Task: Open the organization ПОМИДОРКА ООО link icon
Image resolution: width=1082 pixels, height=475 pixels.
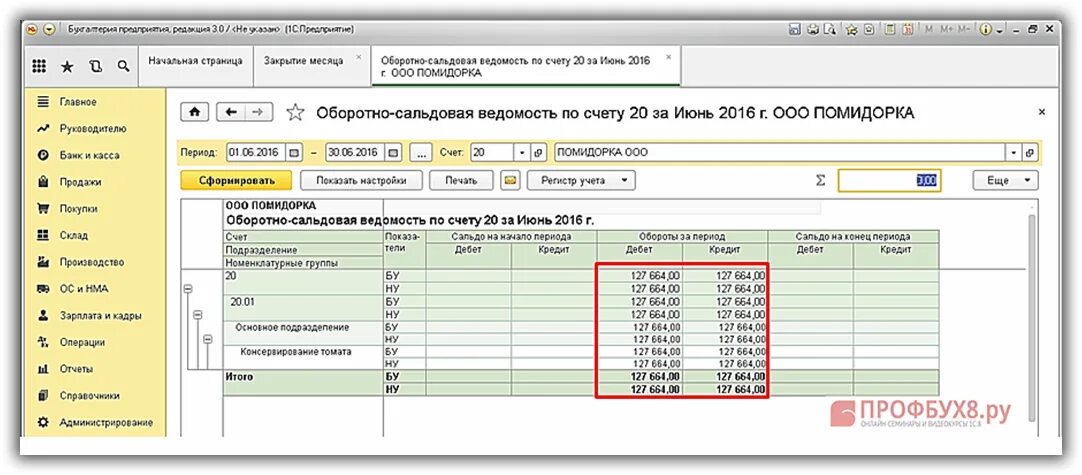Action: pos(1030,152)
